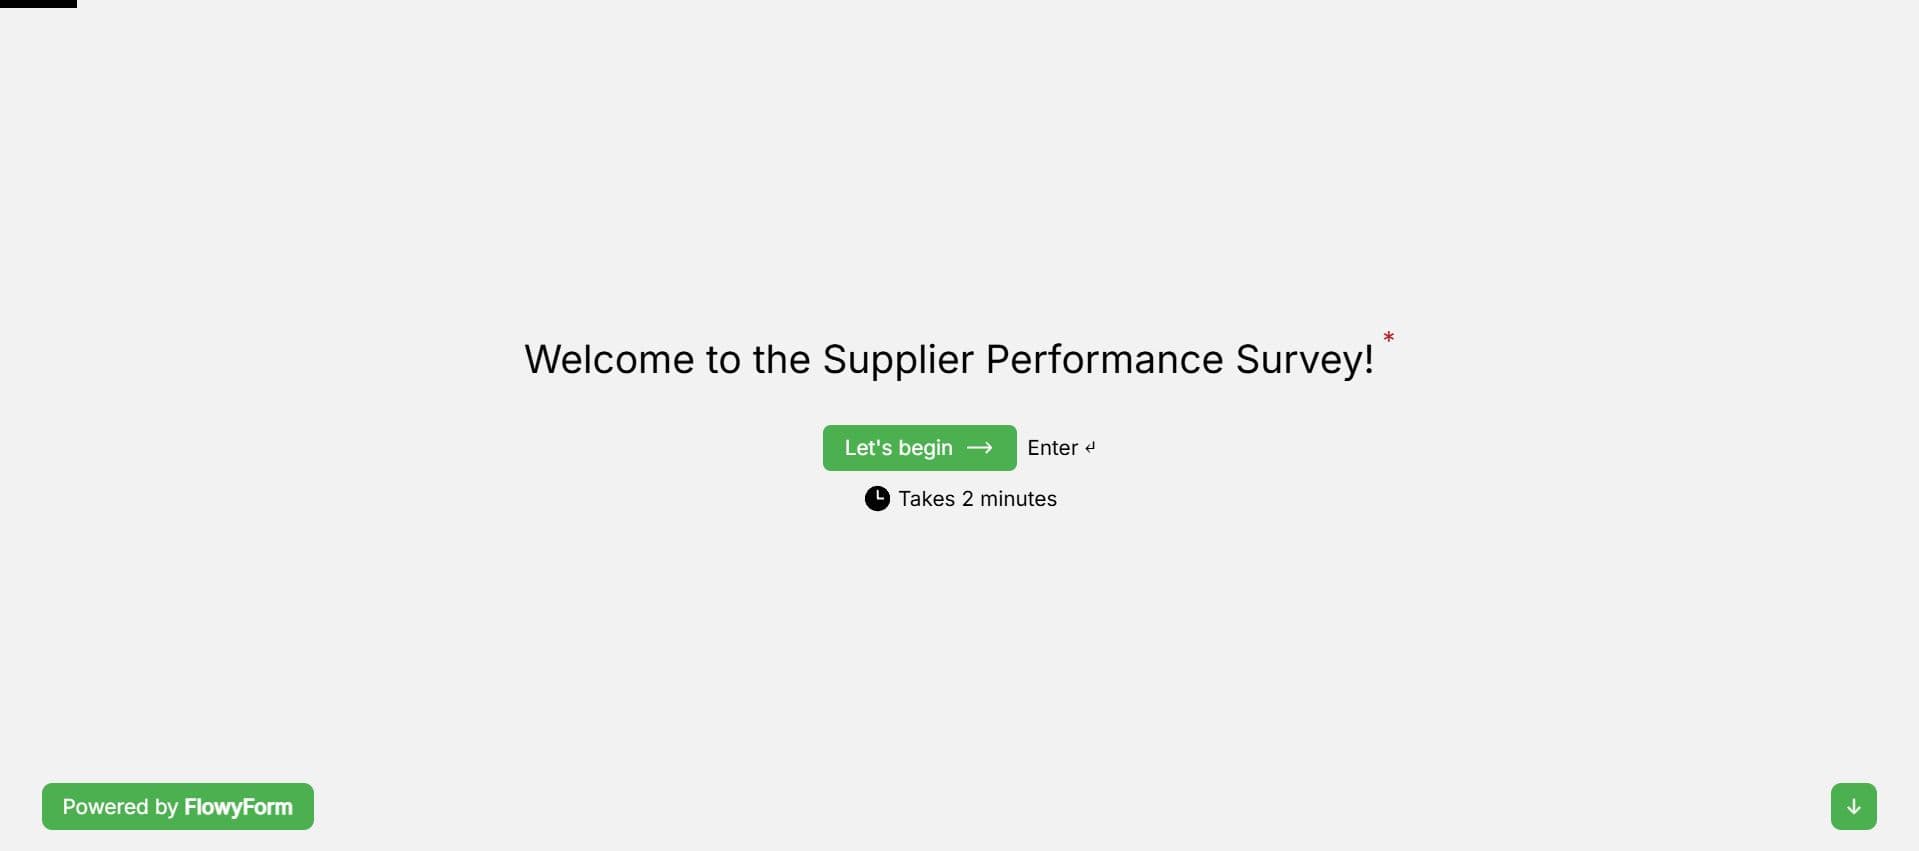Click the word "minutes" under the button

tap(1018, 499)
